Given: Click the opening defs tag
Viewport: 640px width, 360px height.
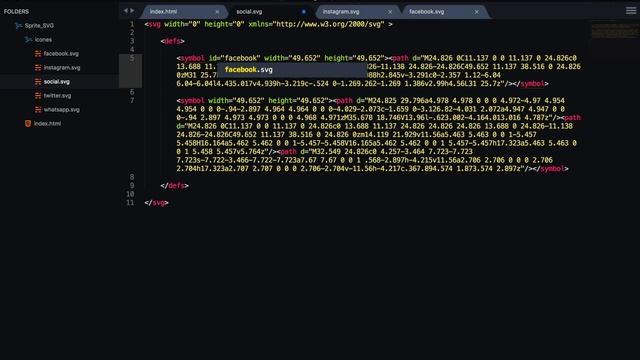Looking at the screenshot, I should tap(172, 41).
